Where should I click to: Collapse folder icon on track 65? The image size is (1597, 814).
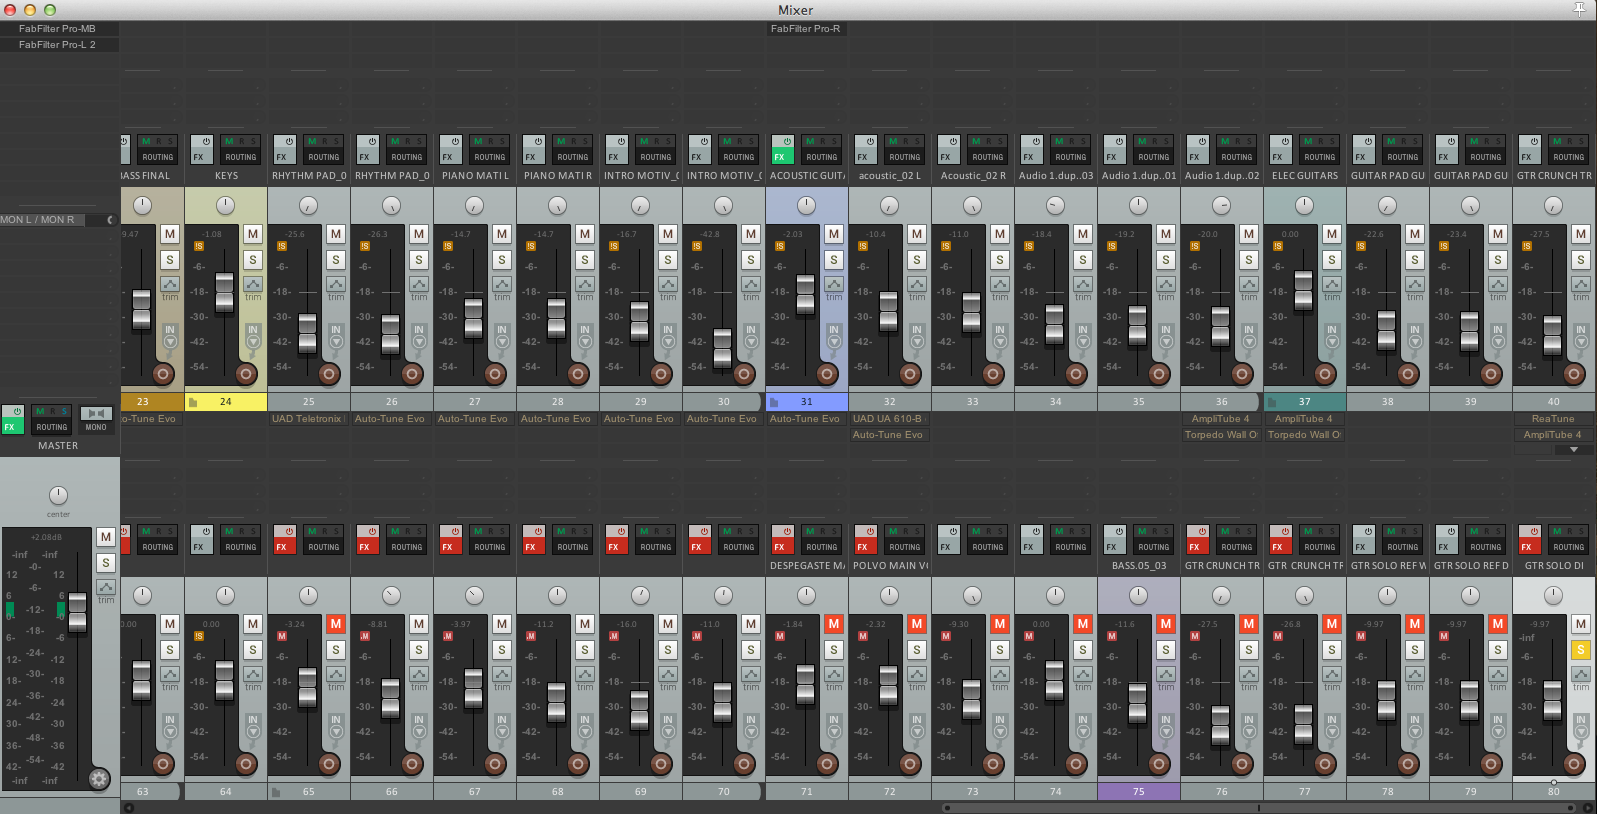point(277,792)
